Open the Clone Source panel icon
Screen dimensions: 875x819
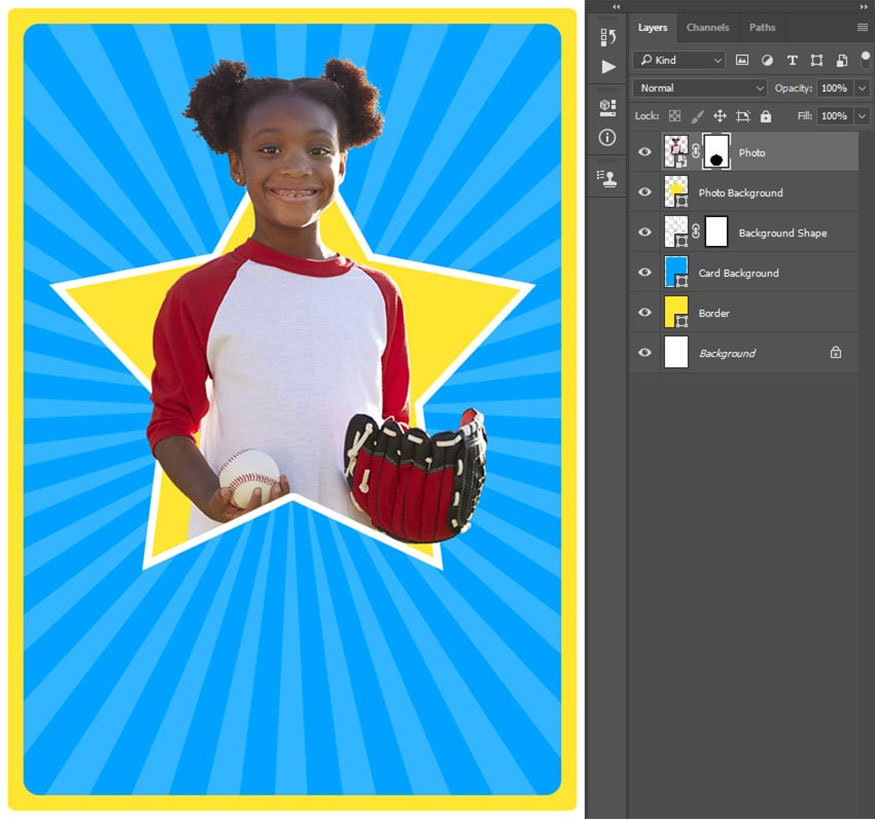pos(608,179)
